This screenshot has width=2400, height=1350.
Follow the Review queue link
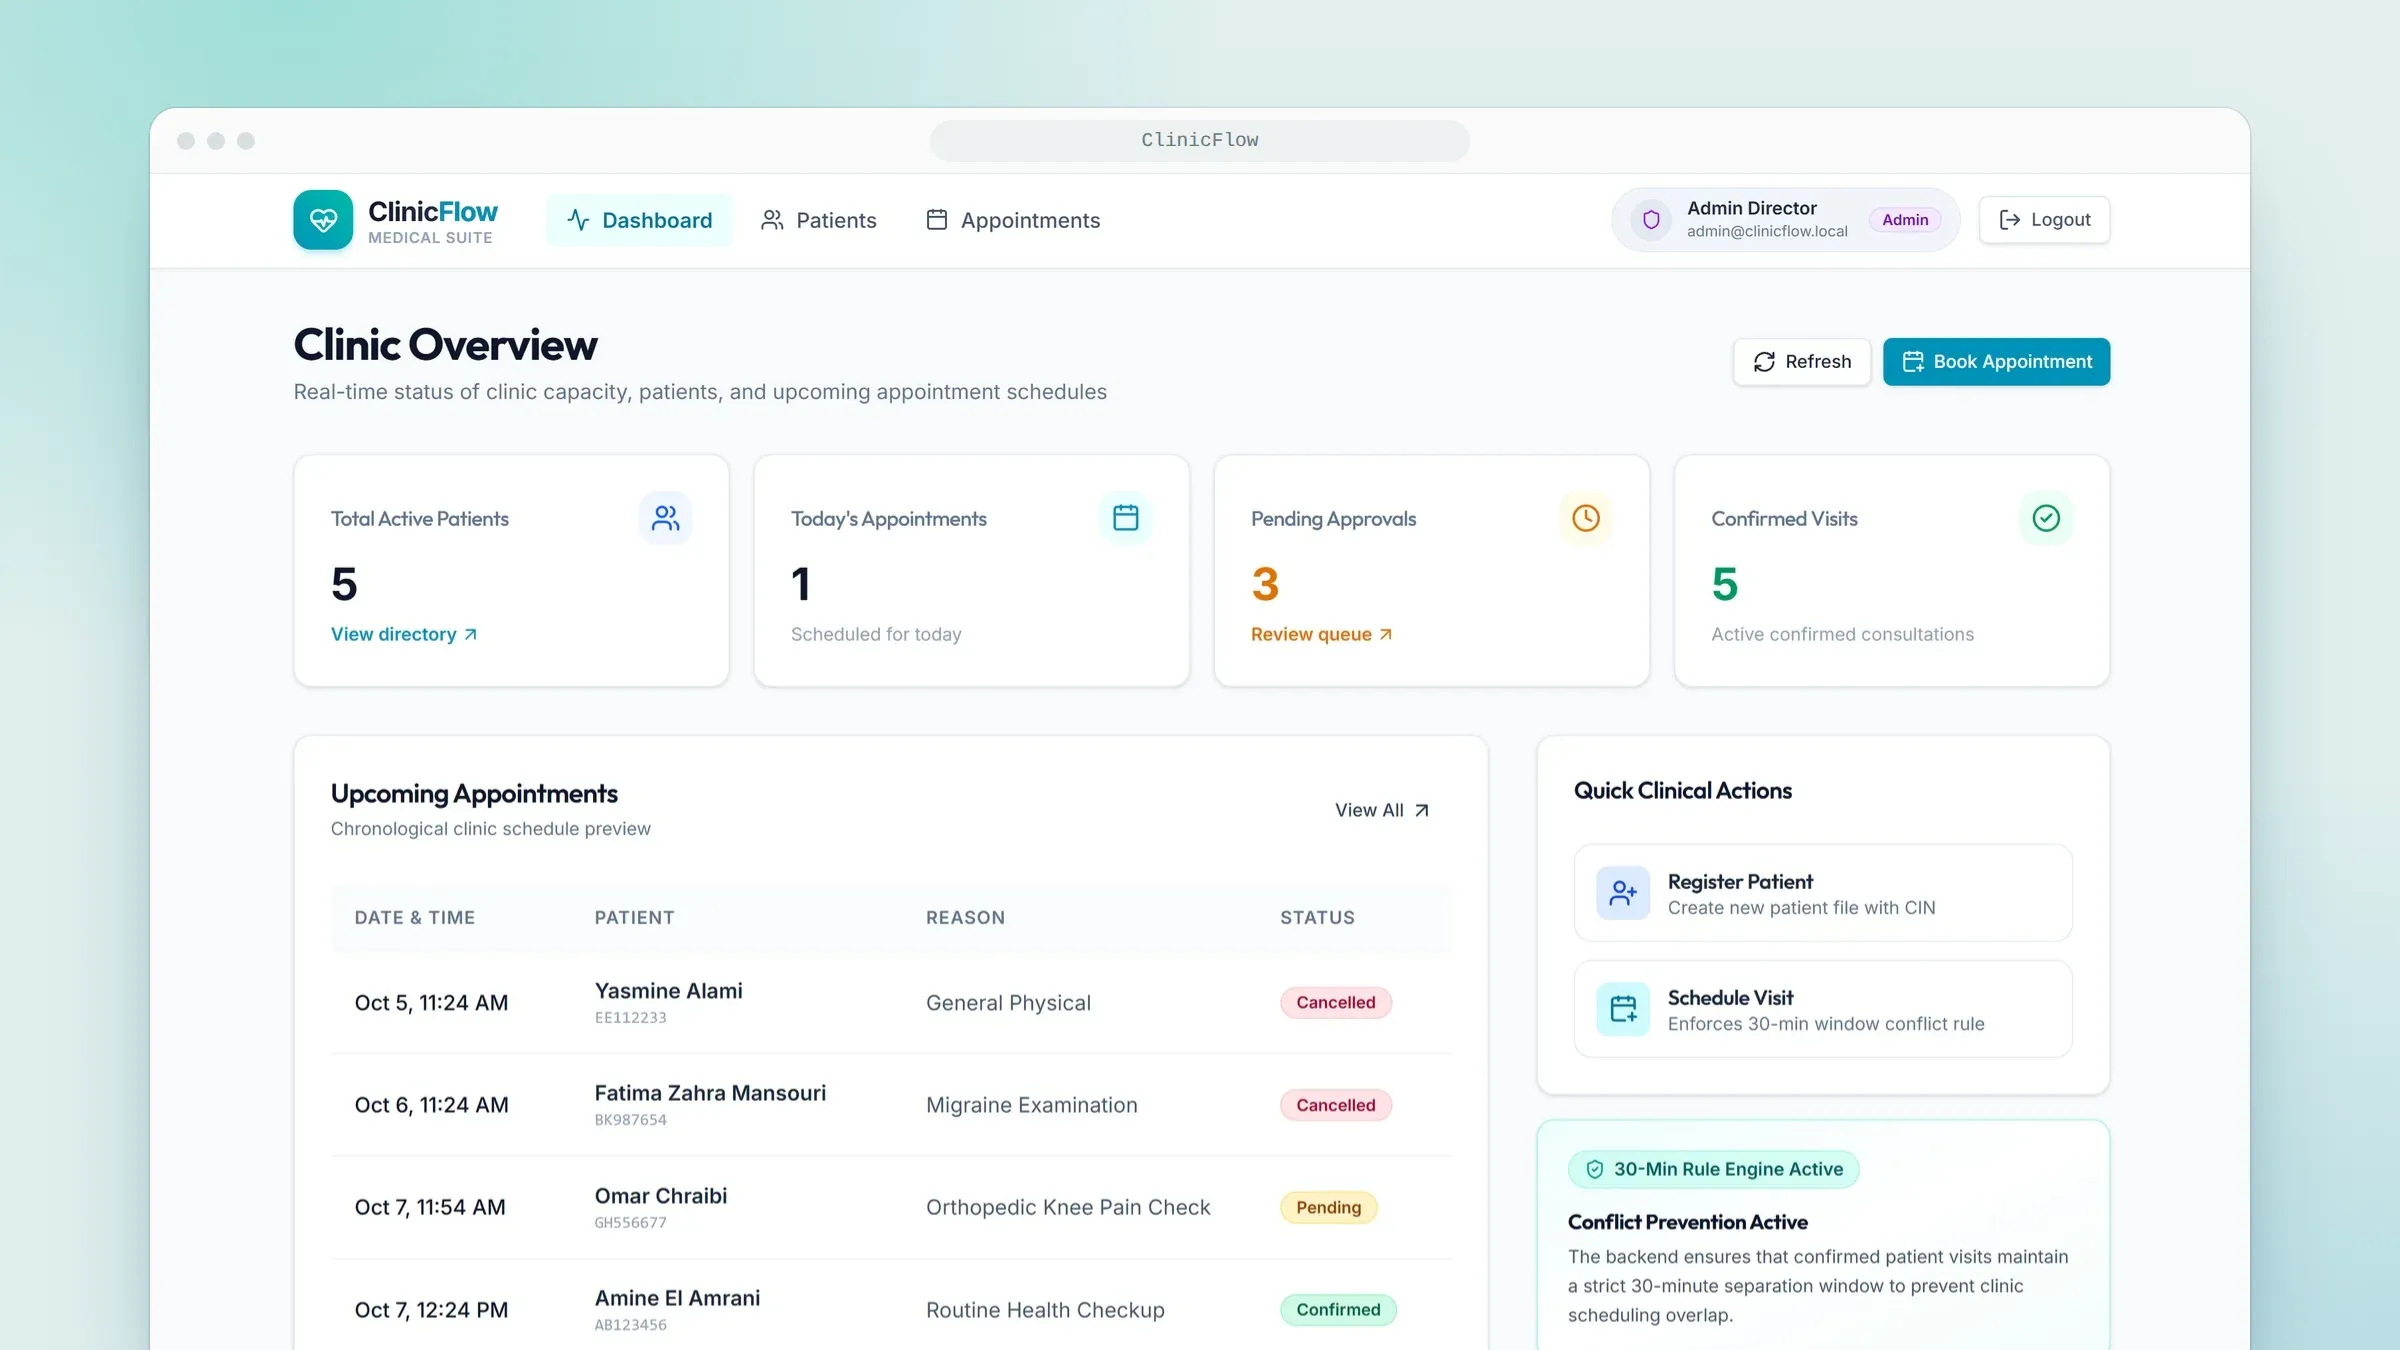1321,634
